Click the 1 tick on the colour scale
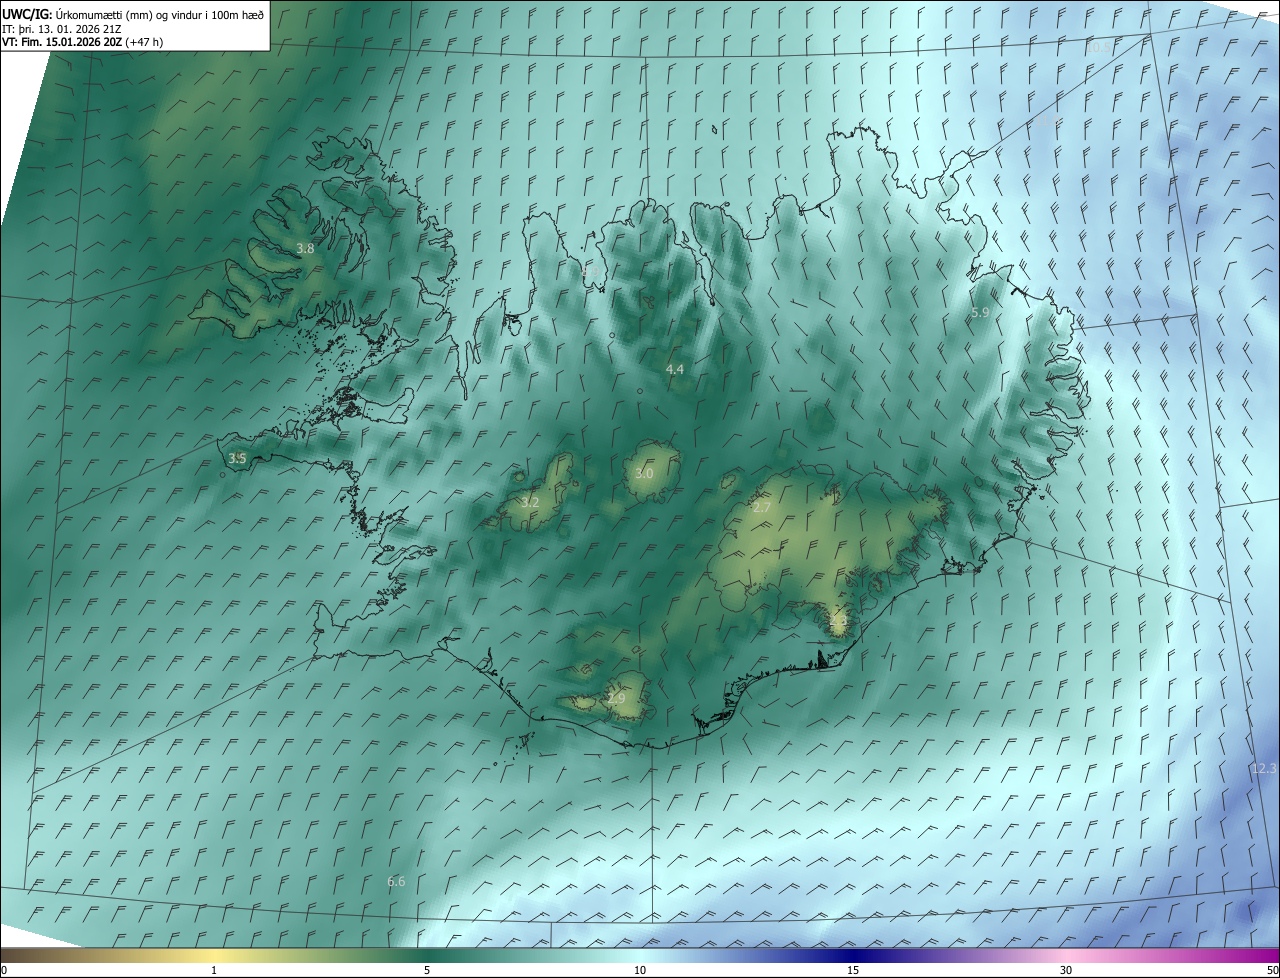The image size is (1280, 978). [214, 970]
